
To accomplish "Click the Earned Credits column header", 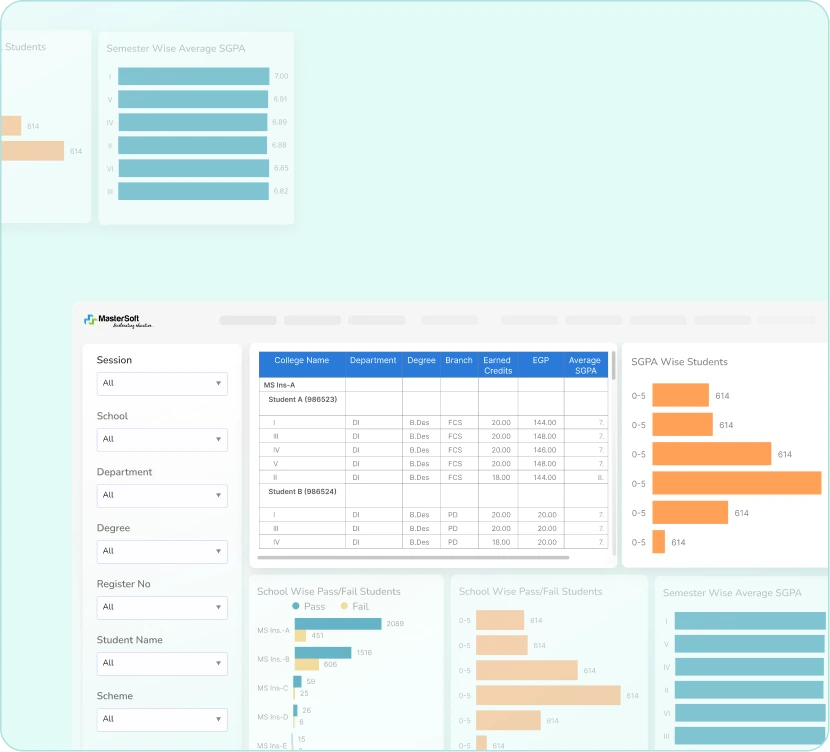I will (x=497, y=365).
